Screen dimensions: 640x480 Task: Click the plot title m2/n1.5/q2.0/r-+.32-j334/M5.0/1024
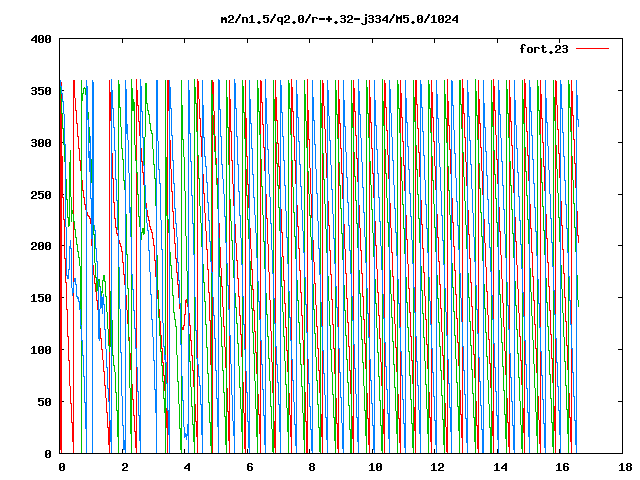(x=339, y=19)
